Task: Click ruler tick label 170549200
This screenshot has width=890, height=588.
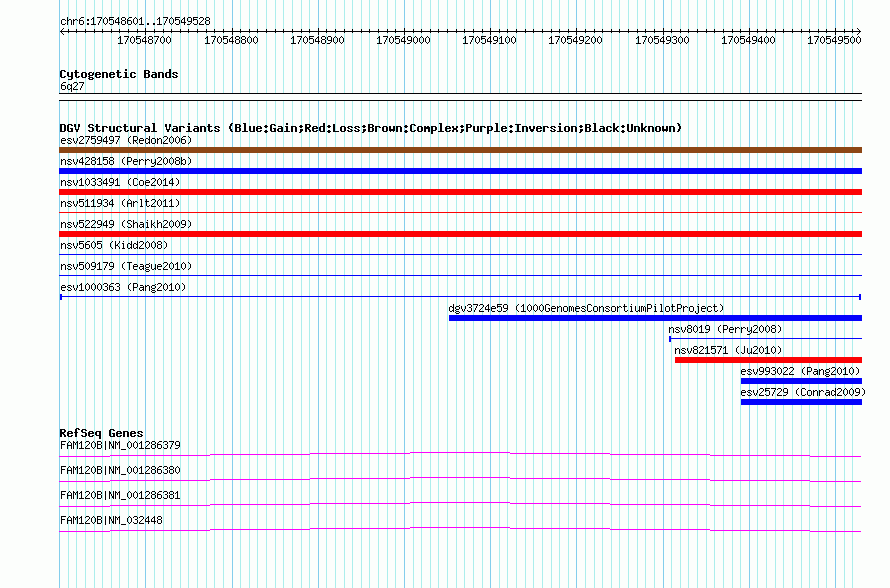Action: [x=576, y=40]
